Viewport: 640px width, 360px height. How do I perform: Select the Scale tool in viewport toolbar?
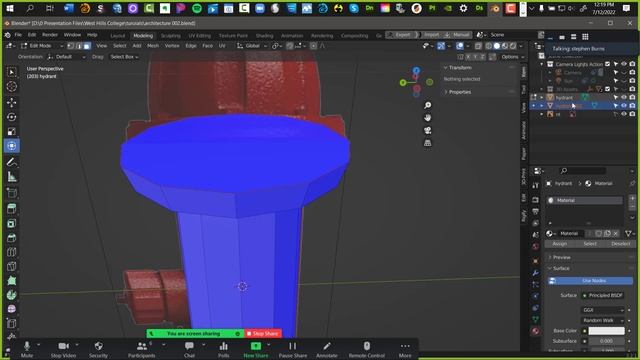point(12,131)
